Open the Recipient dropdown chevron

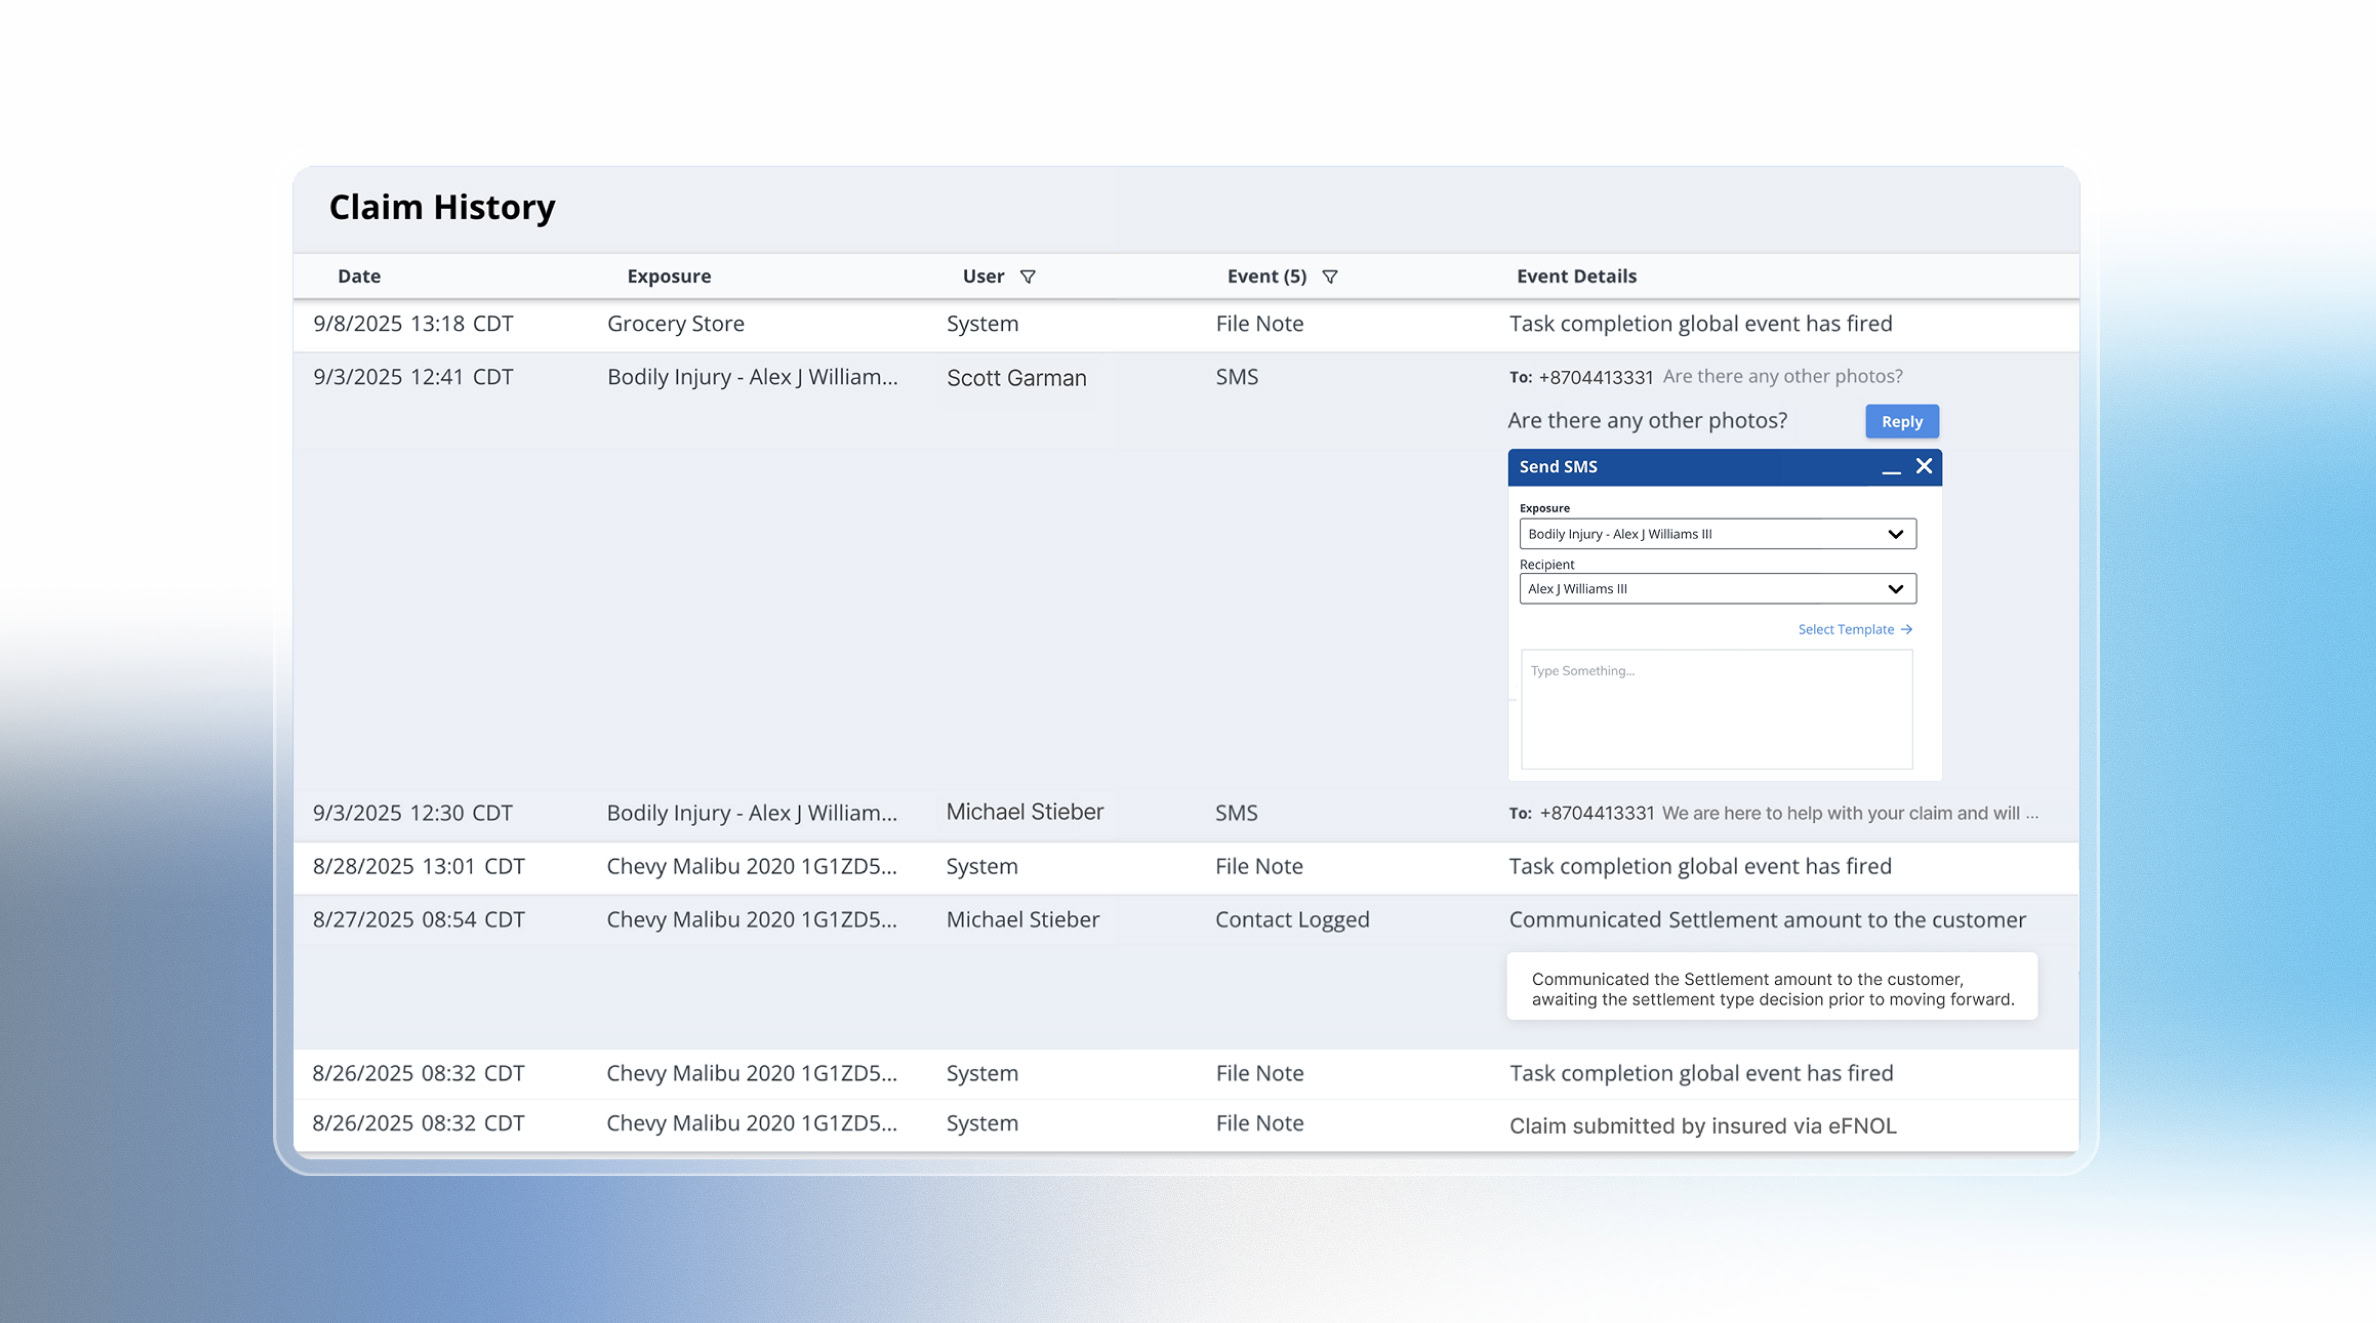click(x=1895, y=589)
